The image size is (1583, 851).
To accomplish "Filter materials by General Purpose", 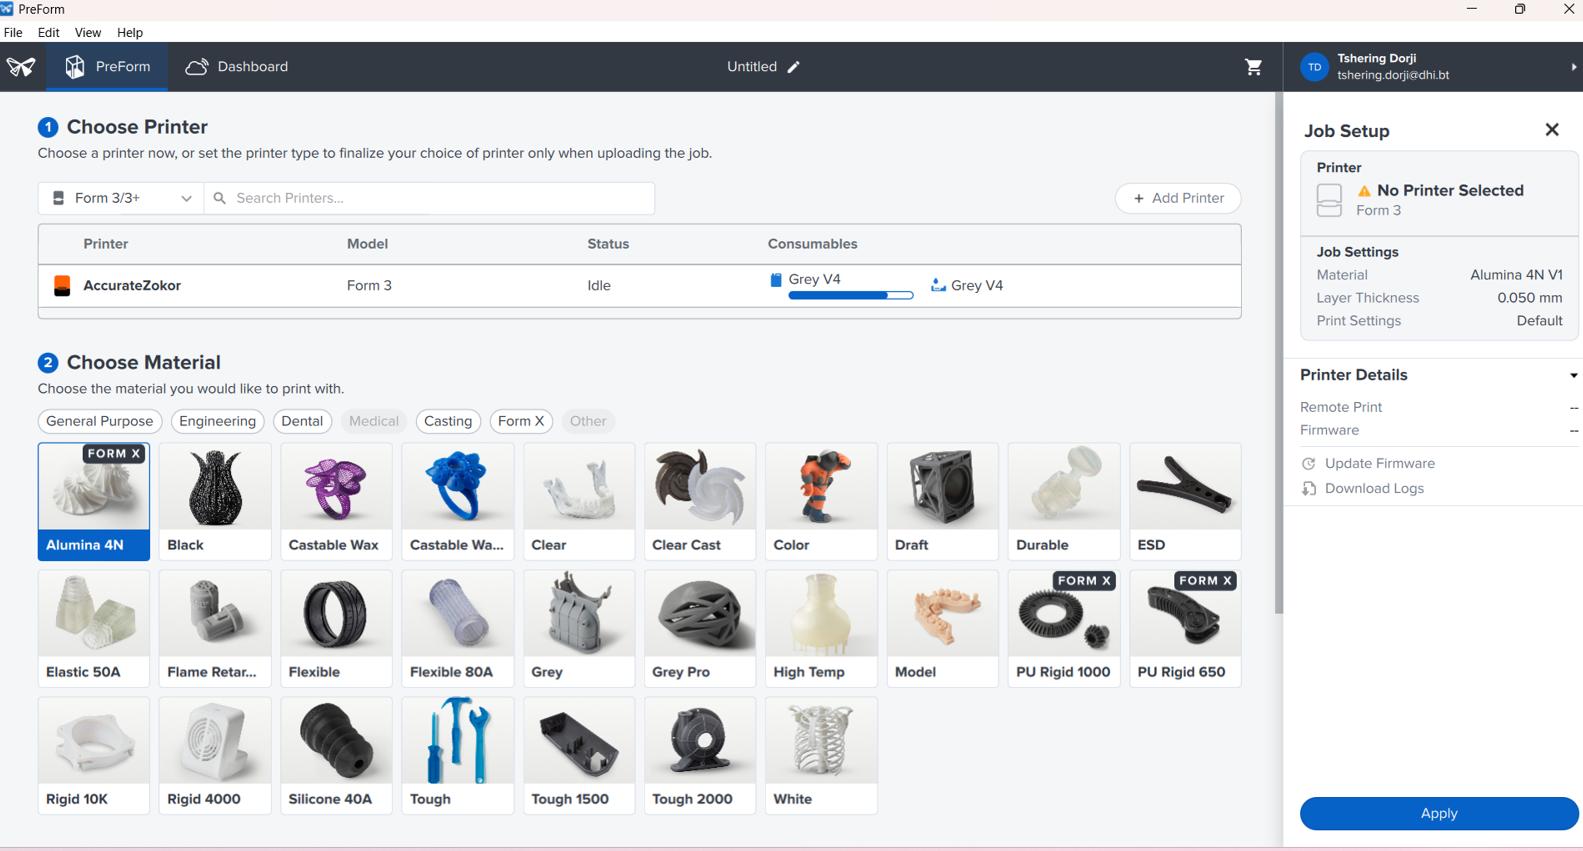I will pyautogui.click(x=100, y=421).
